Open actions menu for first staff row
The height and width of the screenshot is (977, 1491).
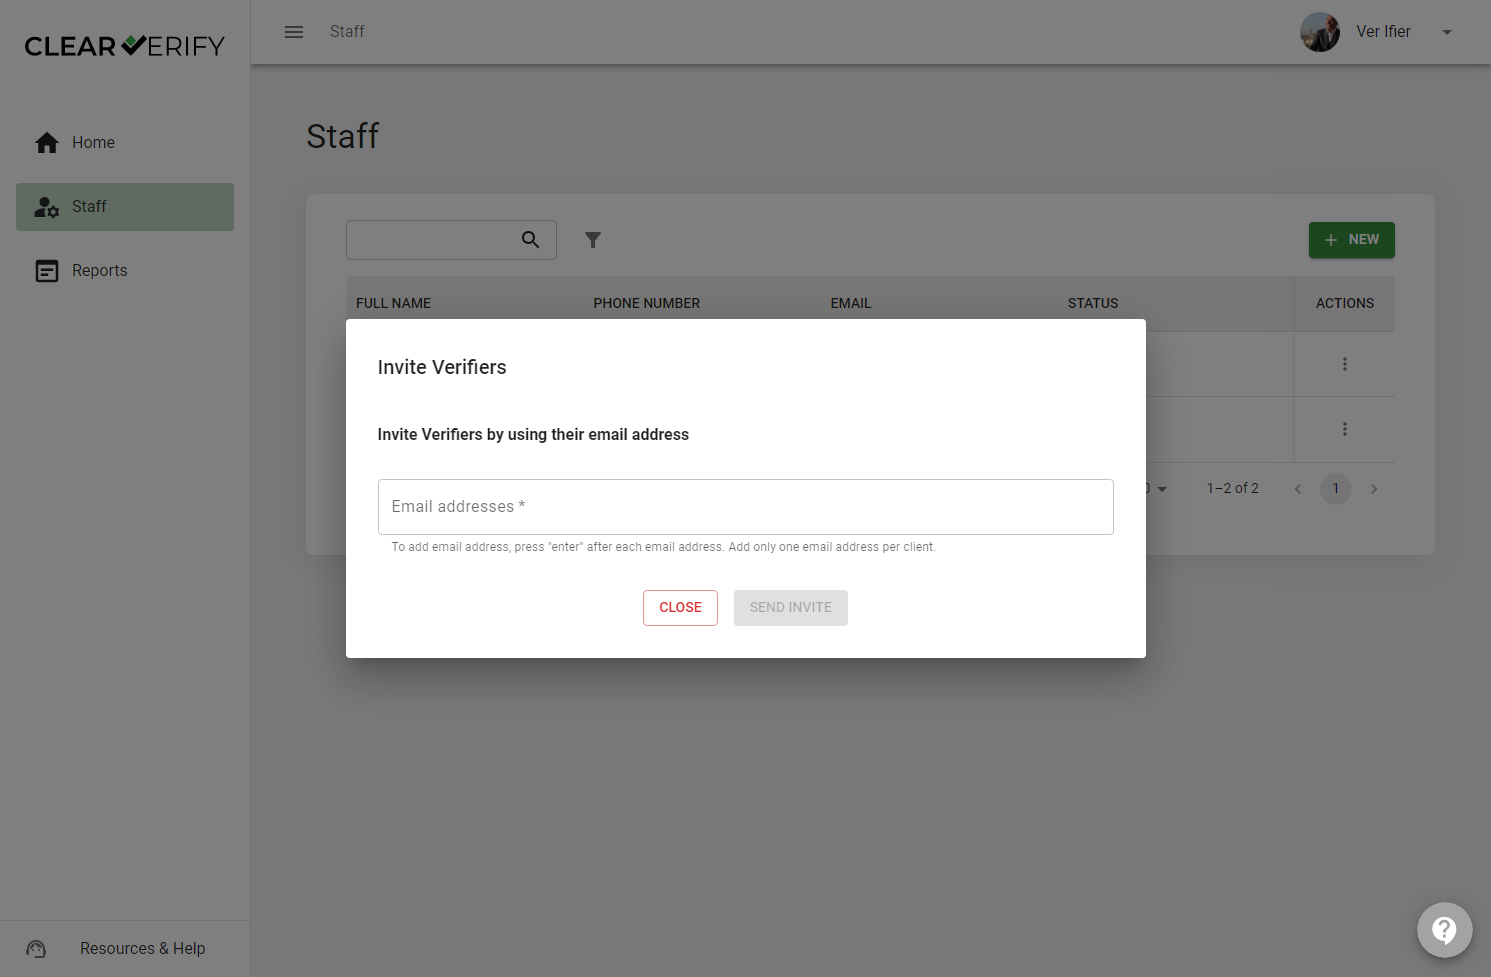click(1344, 364)
